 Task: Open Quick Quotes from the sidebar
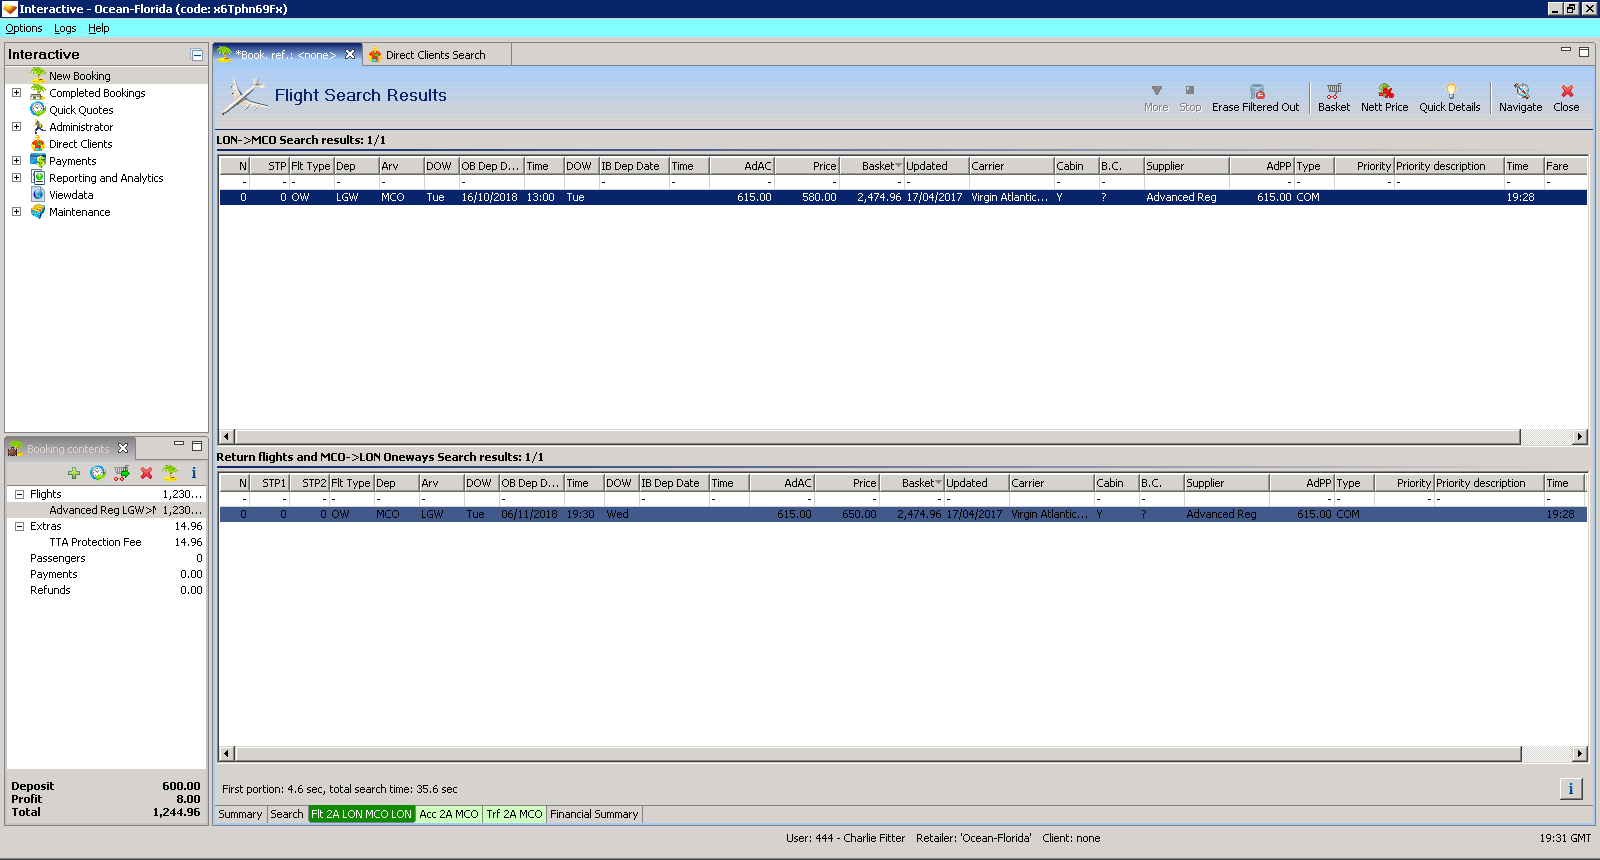point(81,110)
